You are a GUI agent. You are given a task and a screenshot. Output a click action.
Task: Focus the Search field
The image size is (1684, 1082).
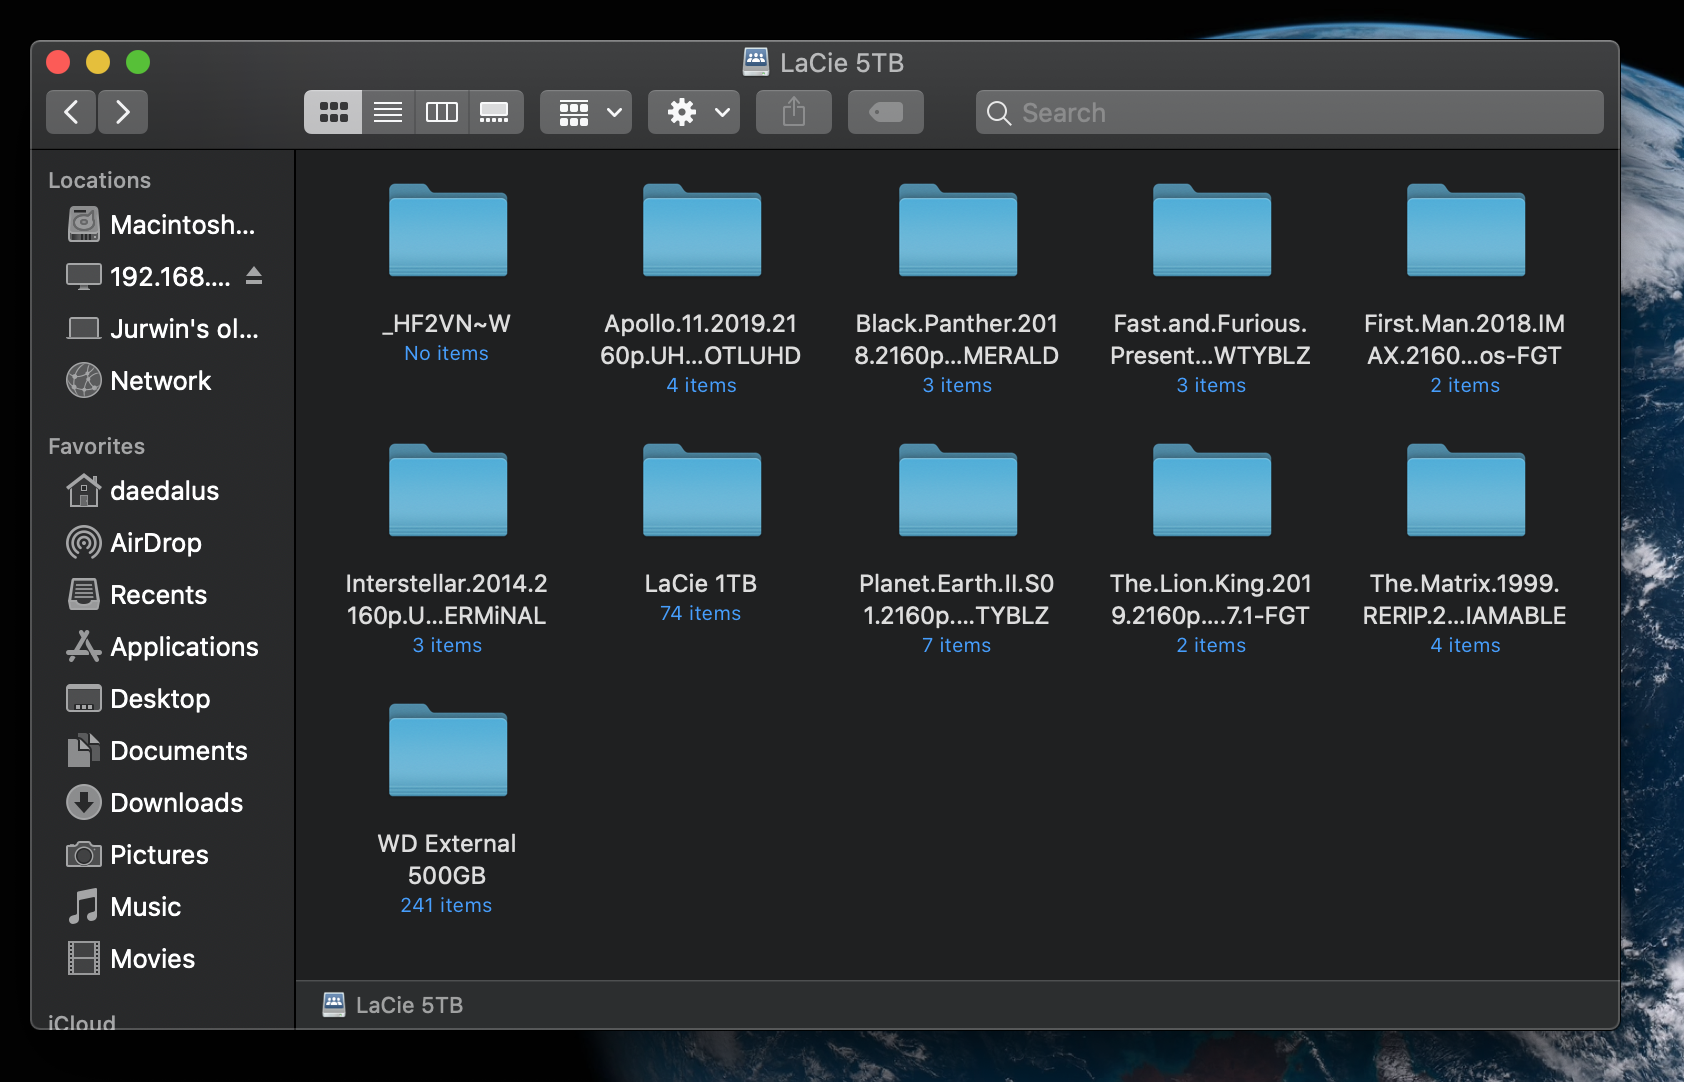tap(1290, 112)
